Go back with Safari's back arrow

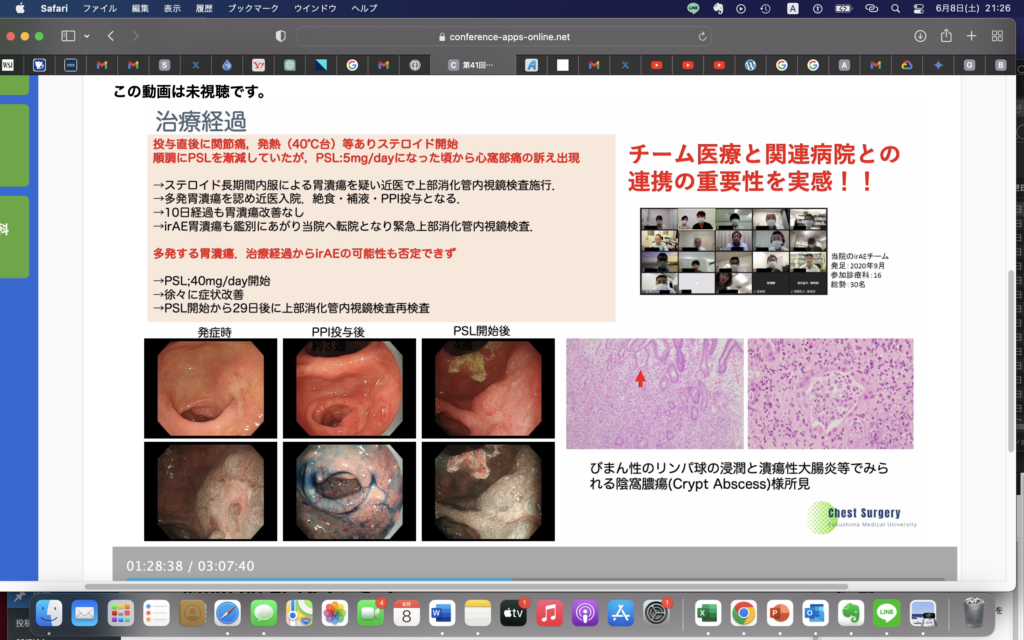(x=111, y=36)
